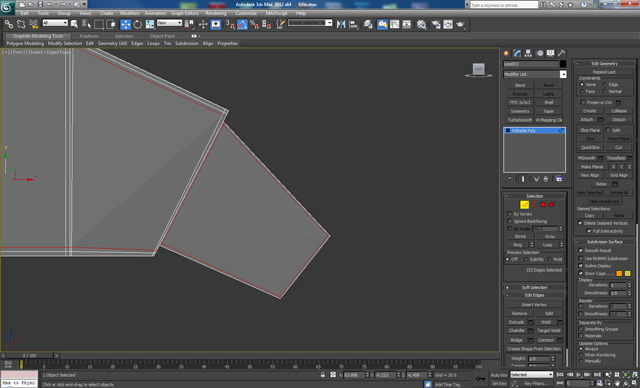Click the Mirror tool icon
This screenshot has width=640, height=388.
pyautogui.click(x=341, y=24)
